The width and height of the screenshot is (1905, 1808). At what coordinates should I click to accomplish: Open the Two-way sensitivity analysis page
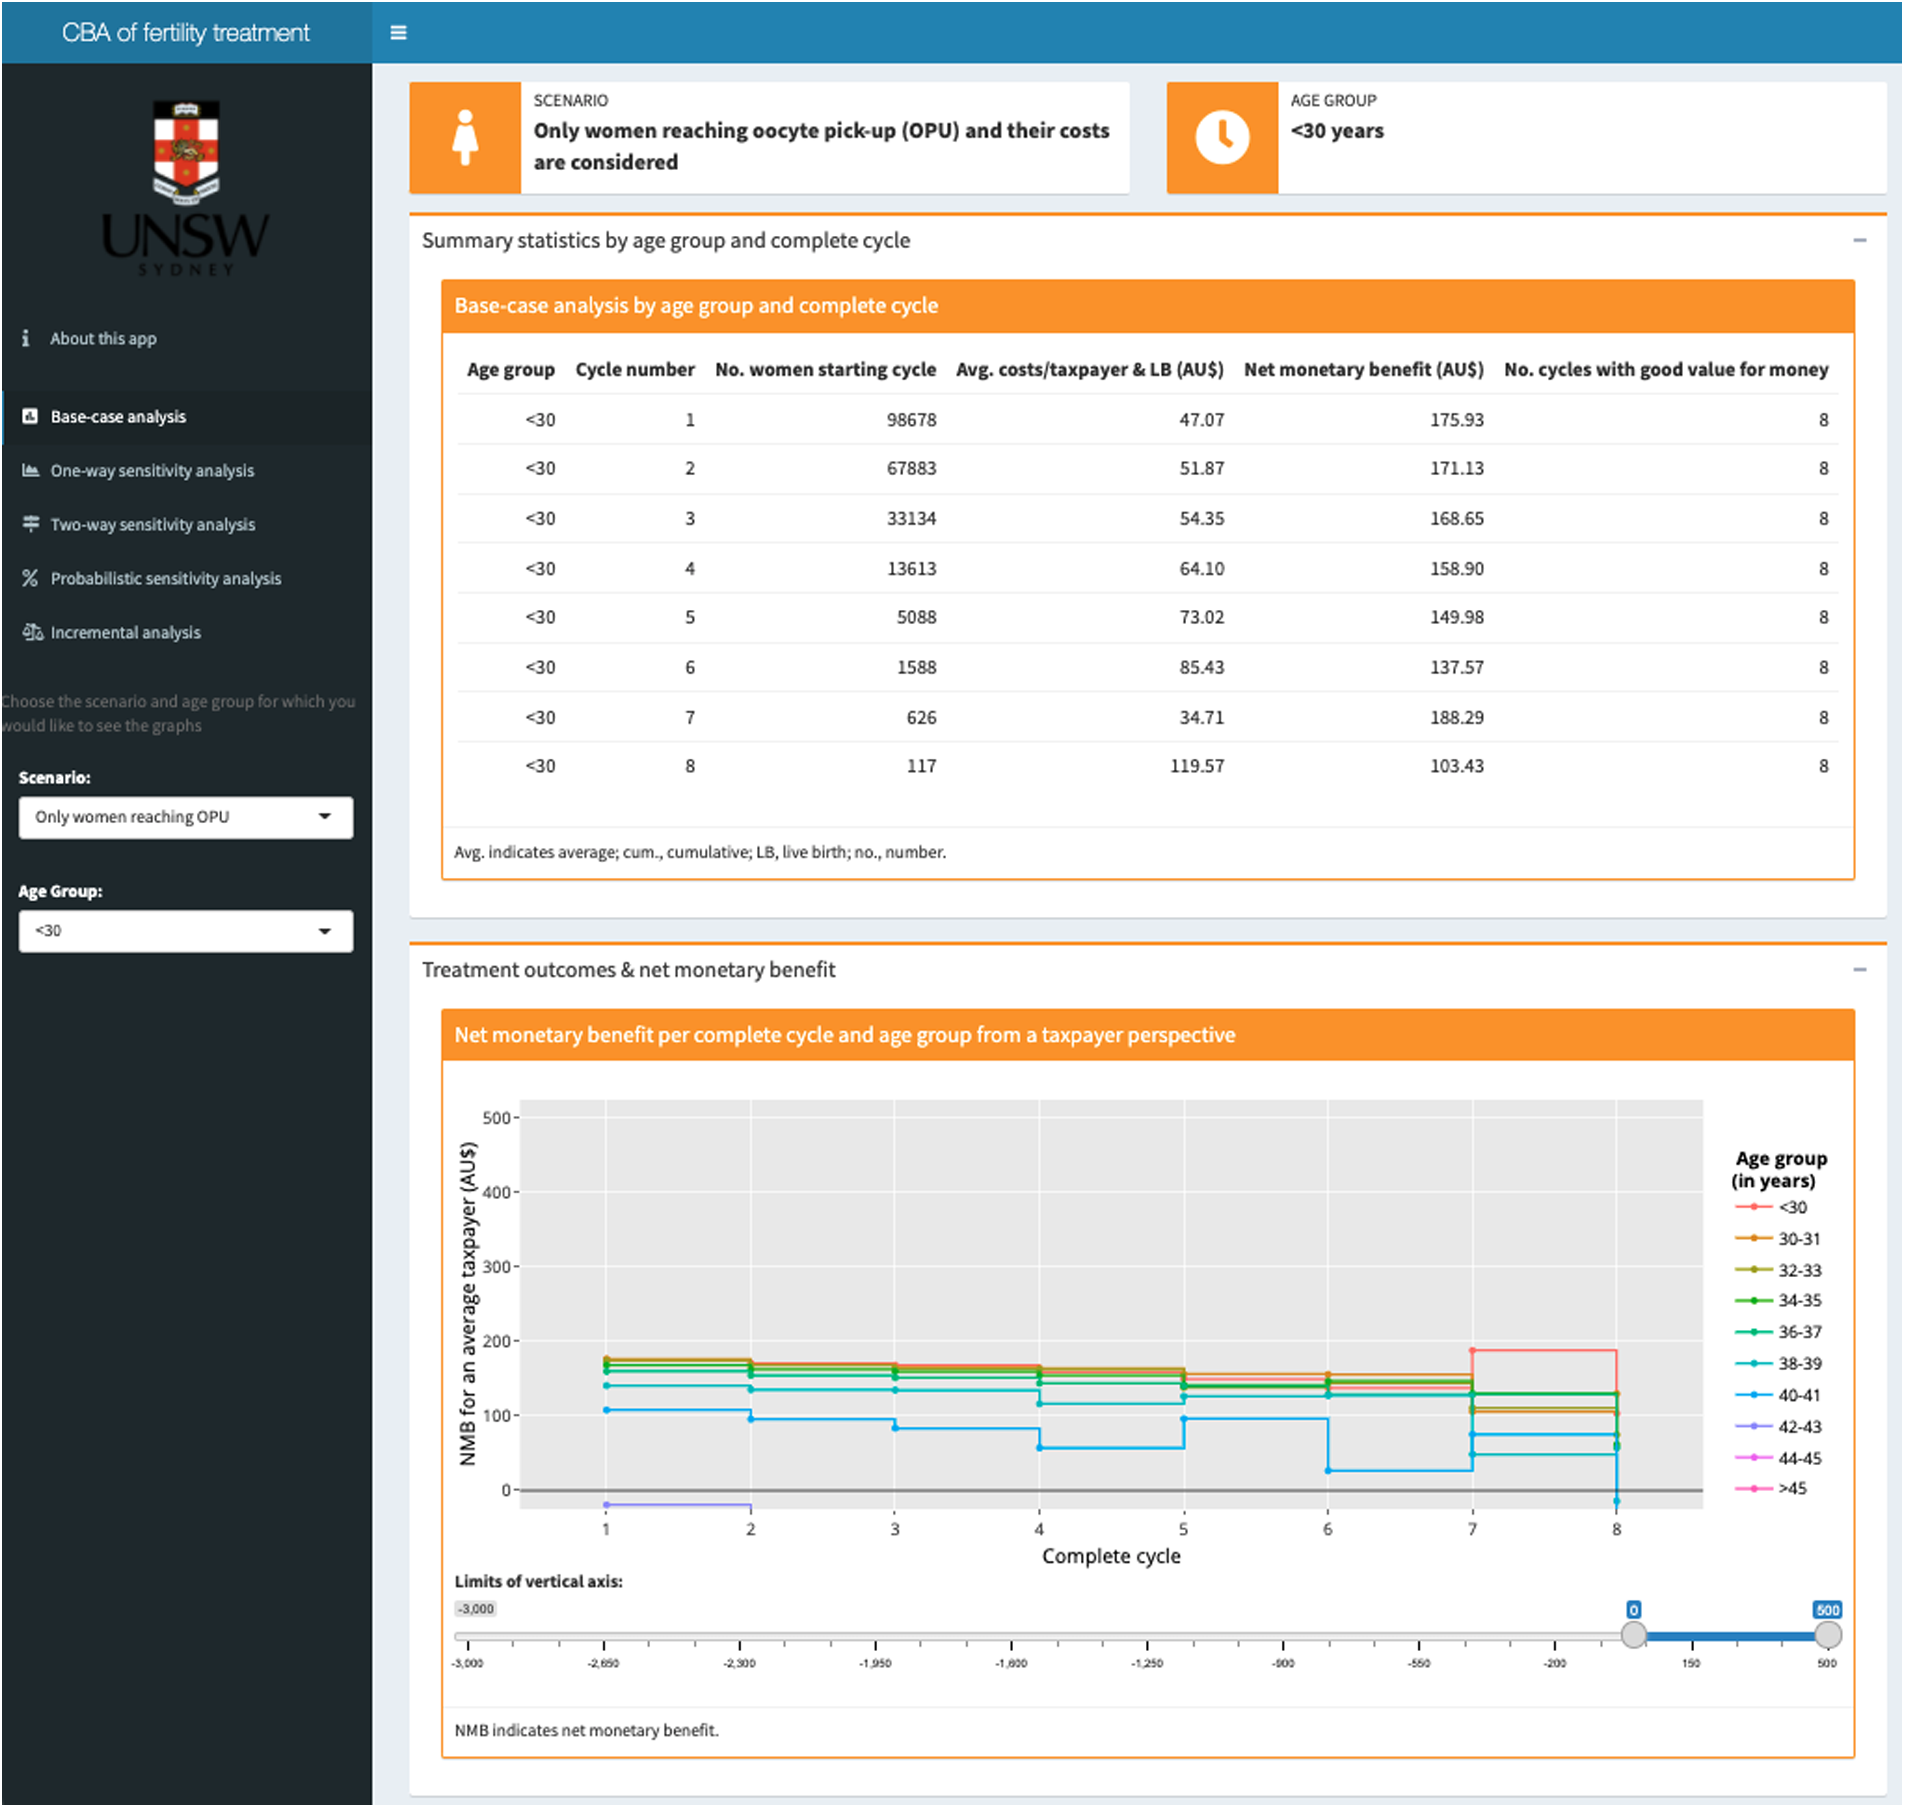click(x=153, y=525)
